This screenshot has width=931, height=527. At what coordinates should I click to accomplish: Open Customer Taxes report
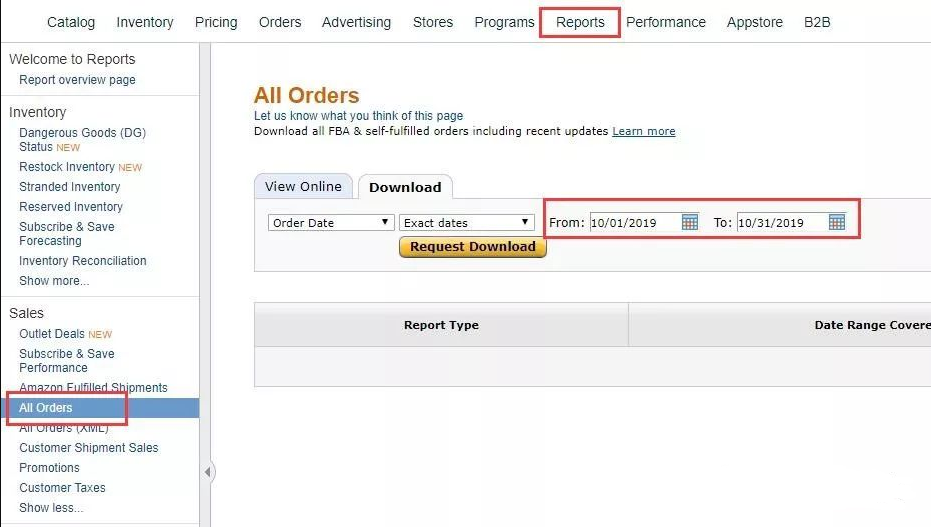pyautogui.click(x=62, y=488)
